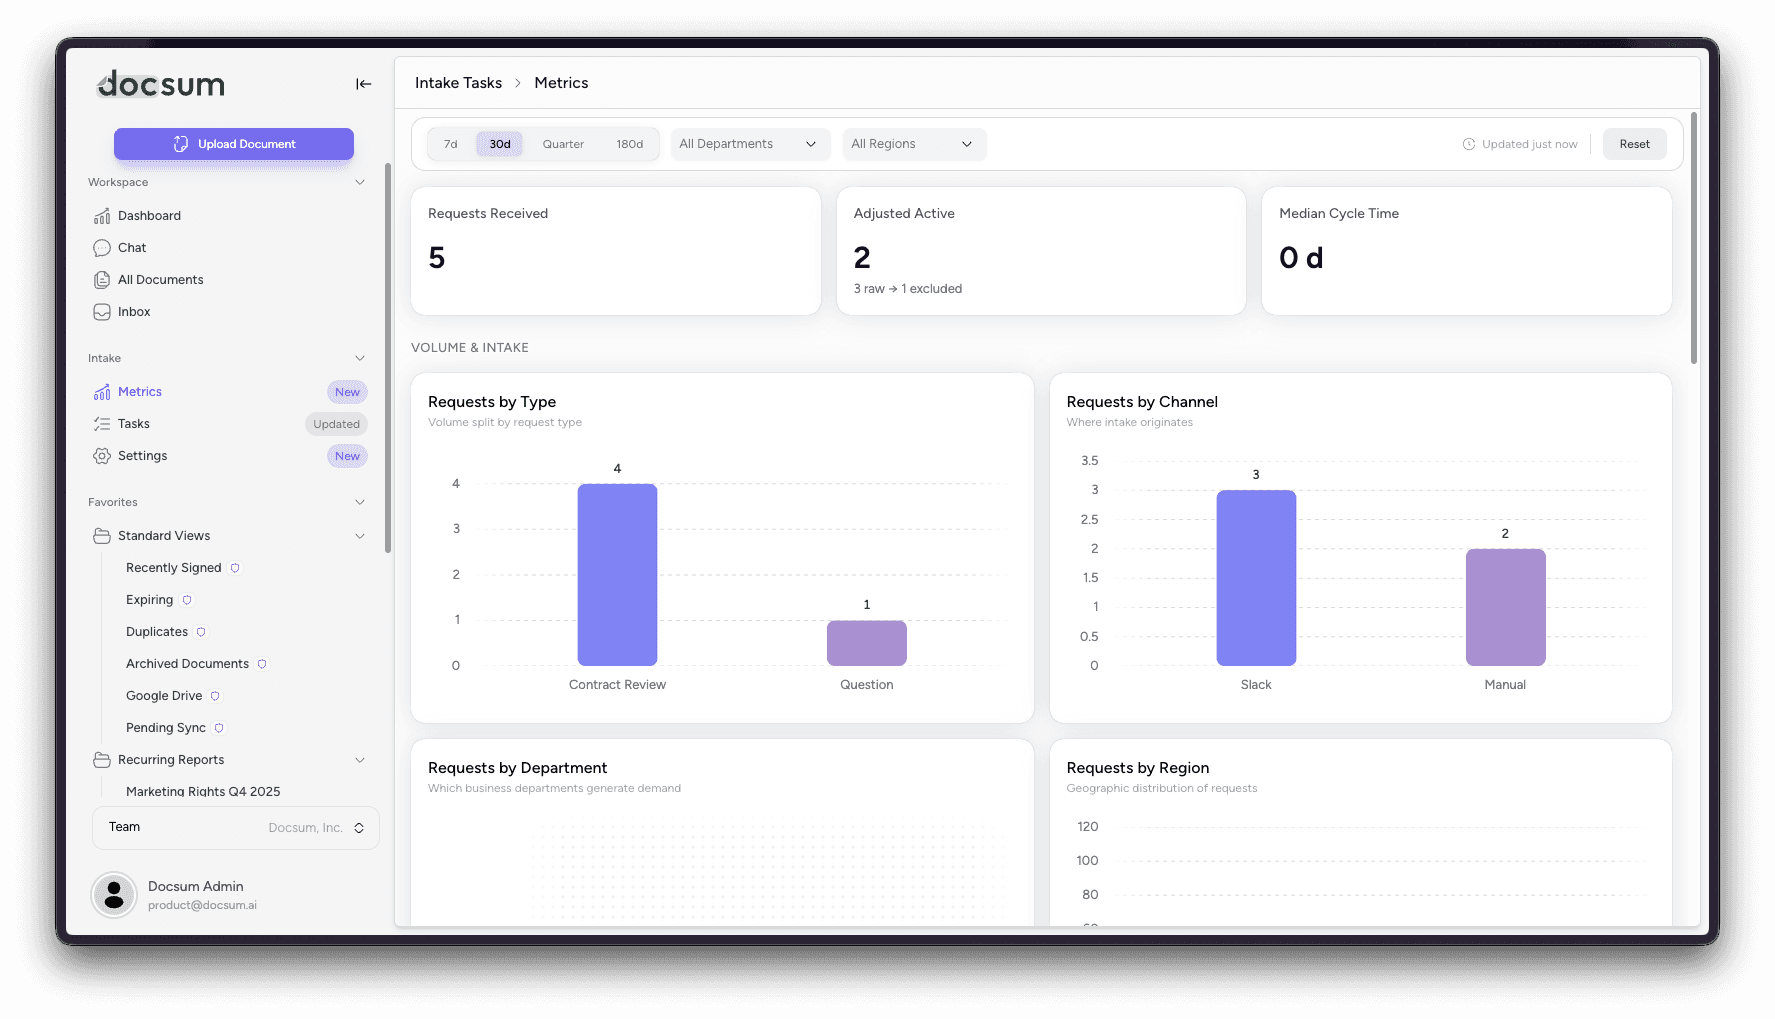Open the Google Drive view
This screenshot has width=1775, height=1019.
164,696
